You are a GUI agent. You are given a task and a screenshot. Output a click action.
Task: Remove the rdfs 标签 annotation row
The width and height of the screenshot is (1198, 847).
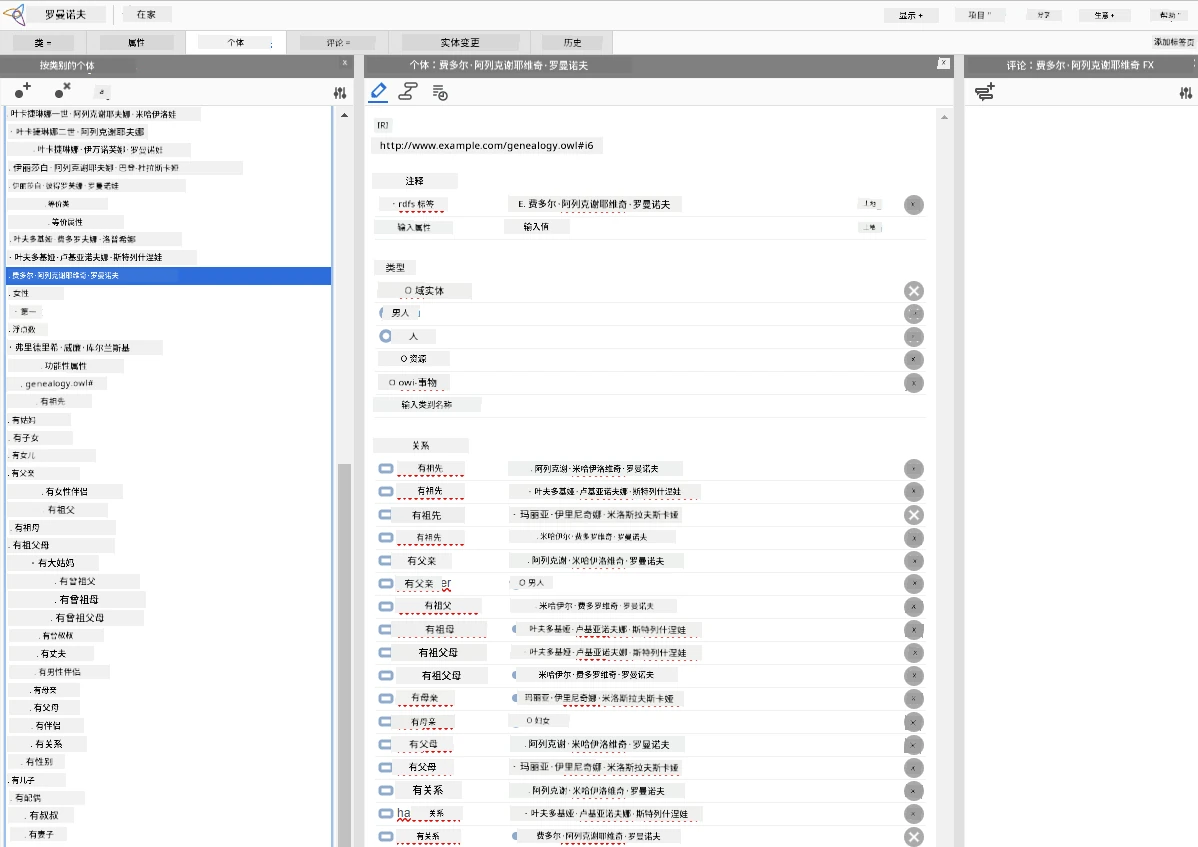(914, 205)
